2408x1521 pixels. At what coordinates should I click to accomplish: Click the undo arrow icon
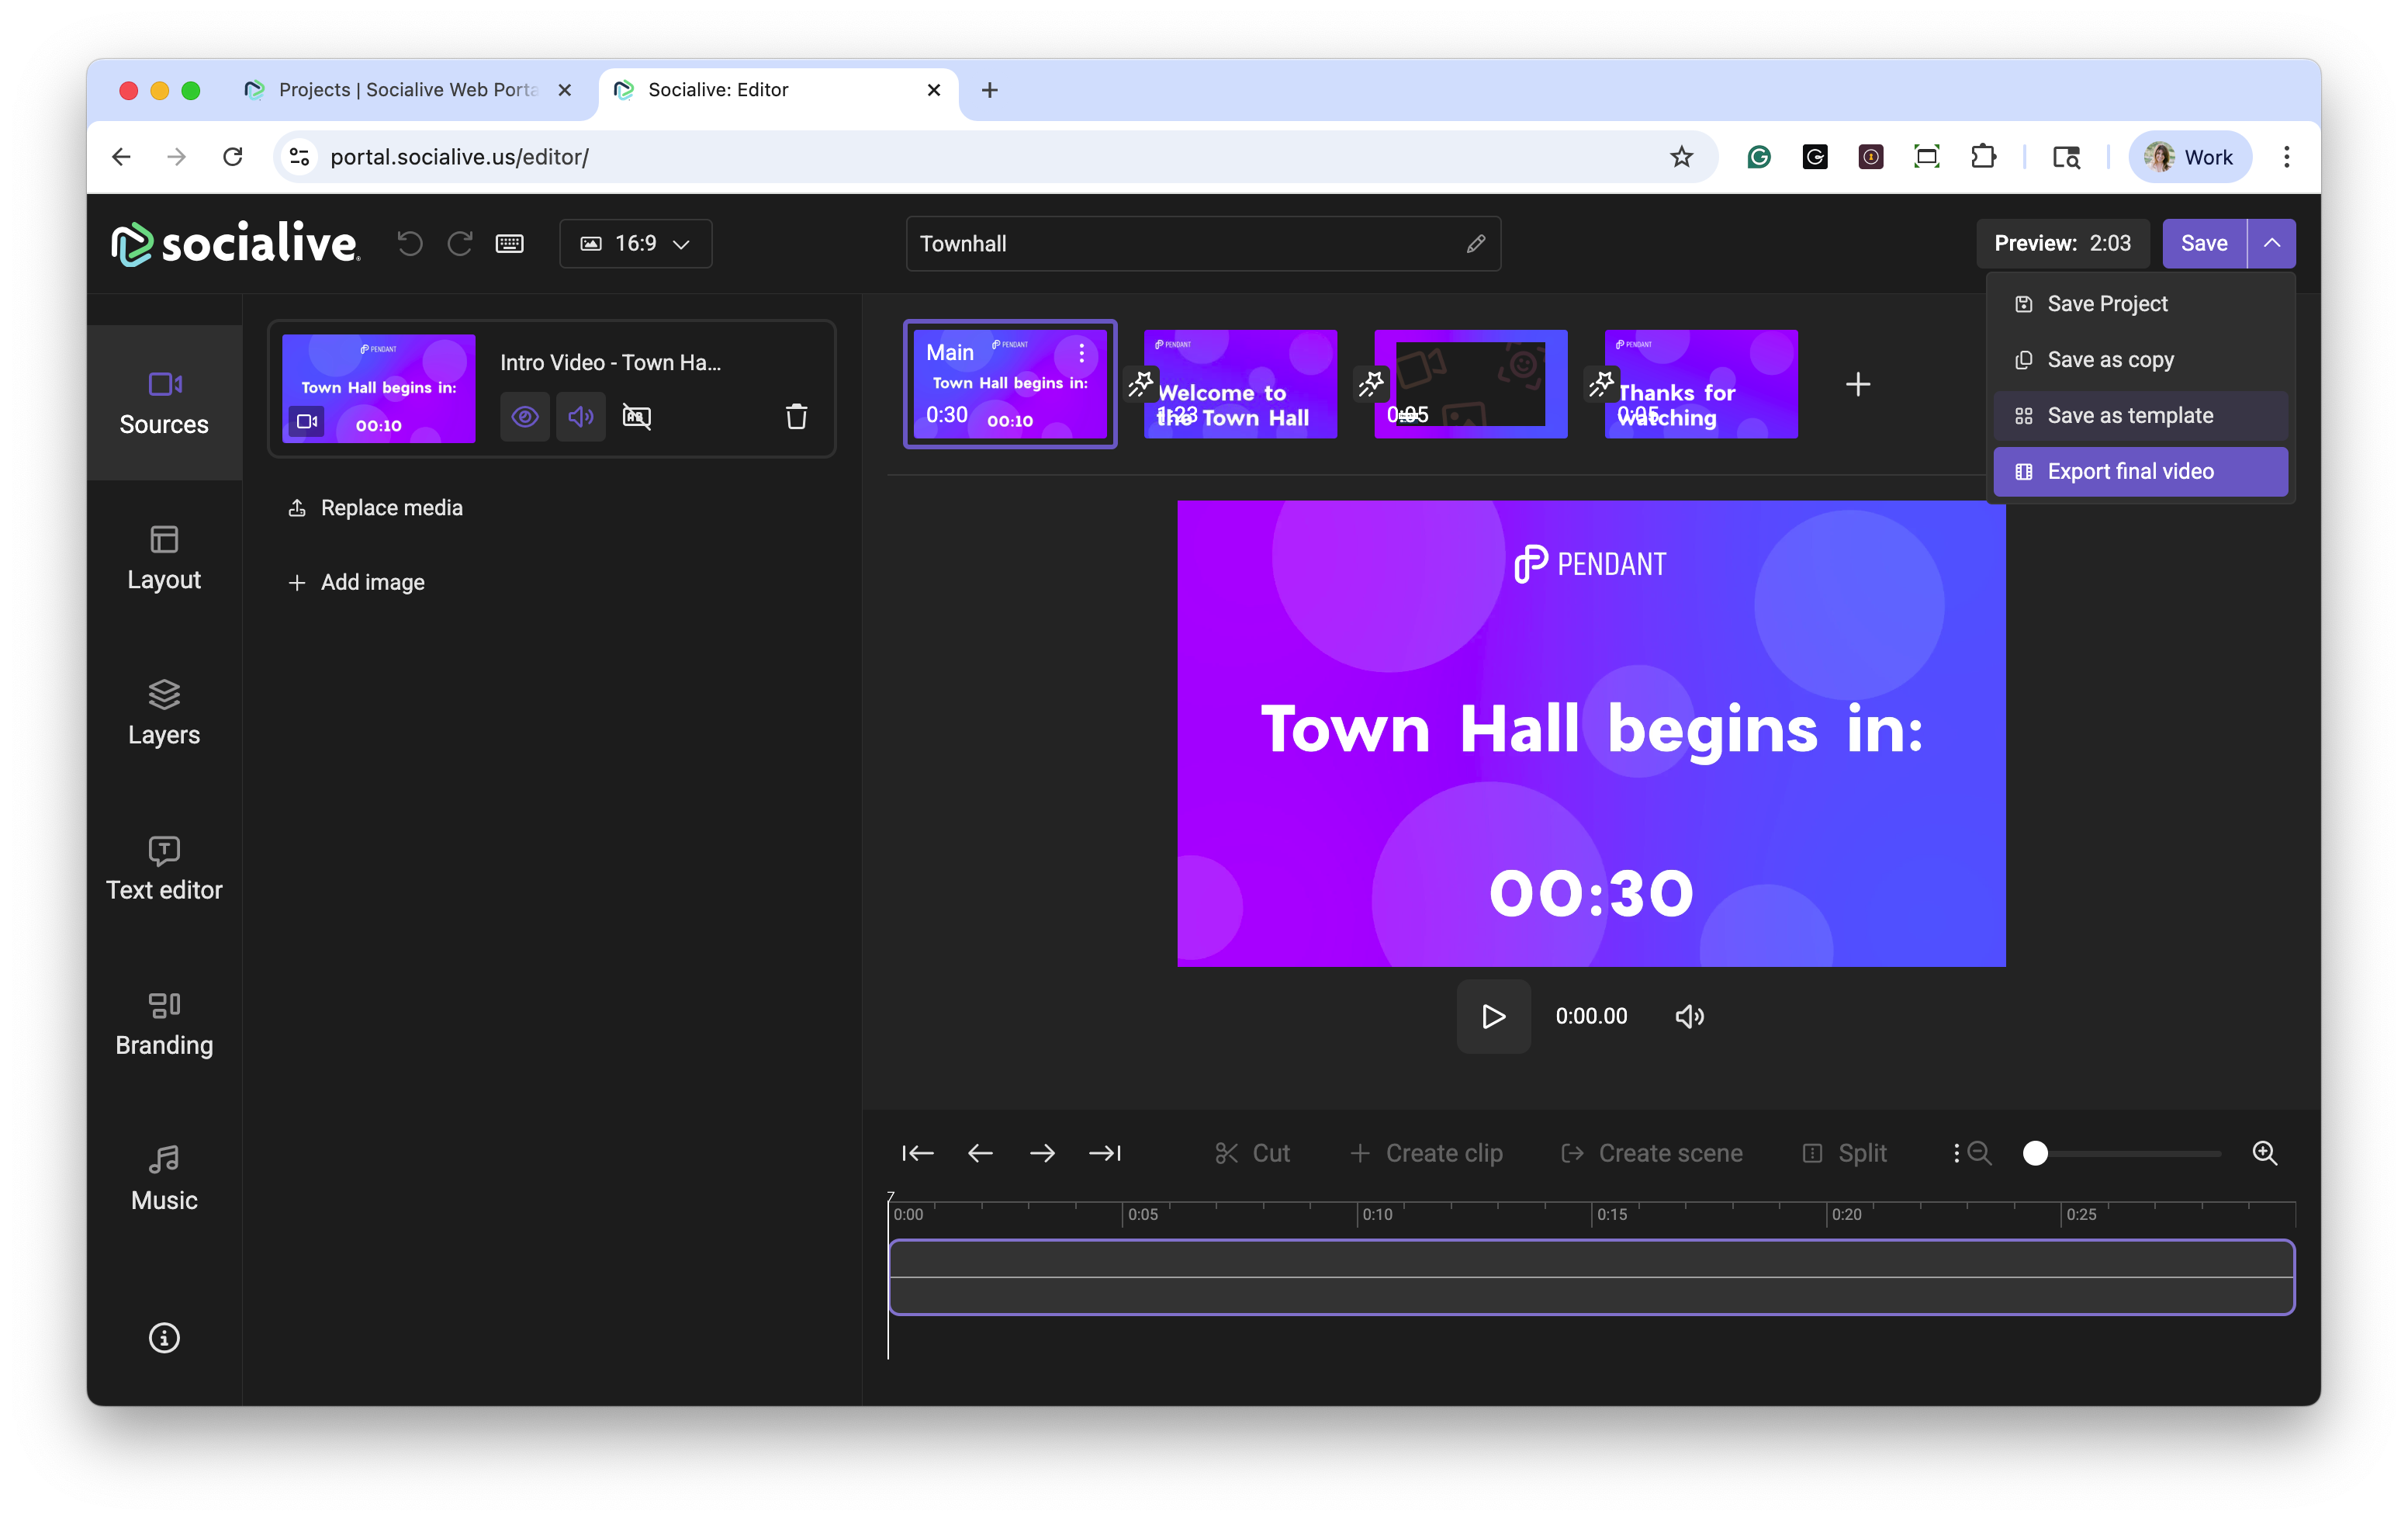click(409, 243)
